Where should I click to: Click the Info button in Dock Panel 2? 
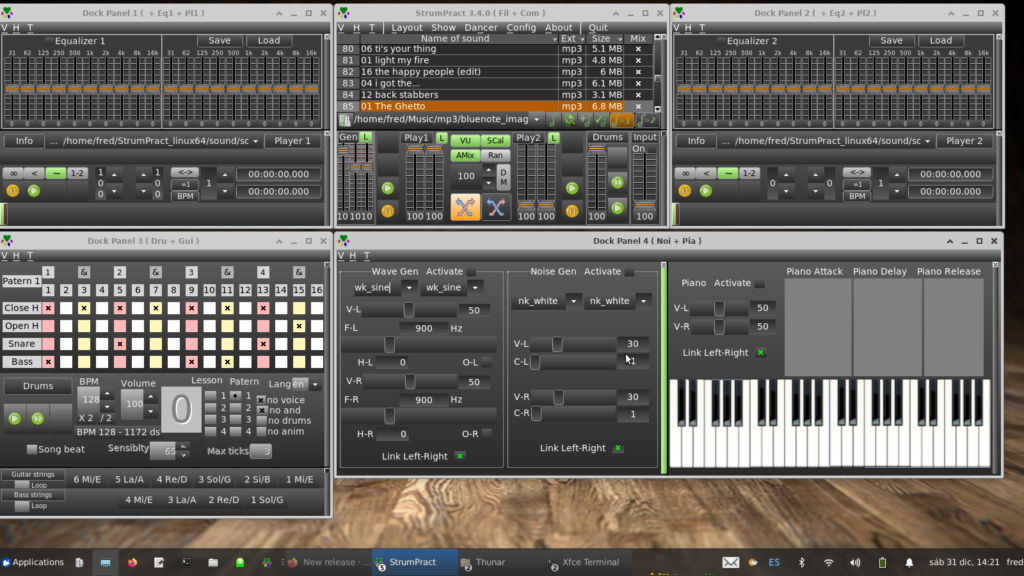tap(696, 141)
